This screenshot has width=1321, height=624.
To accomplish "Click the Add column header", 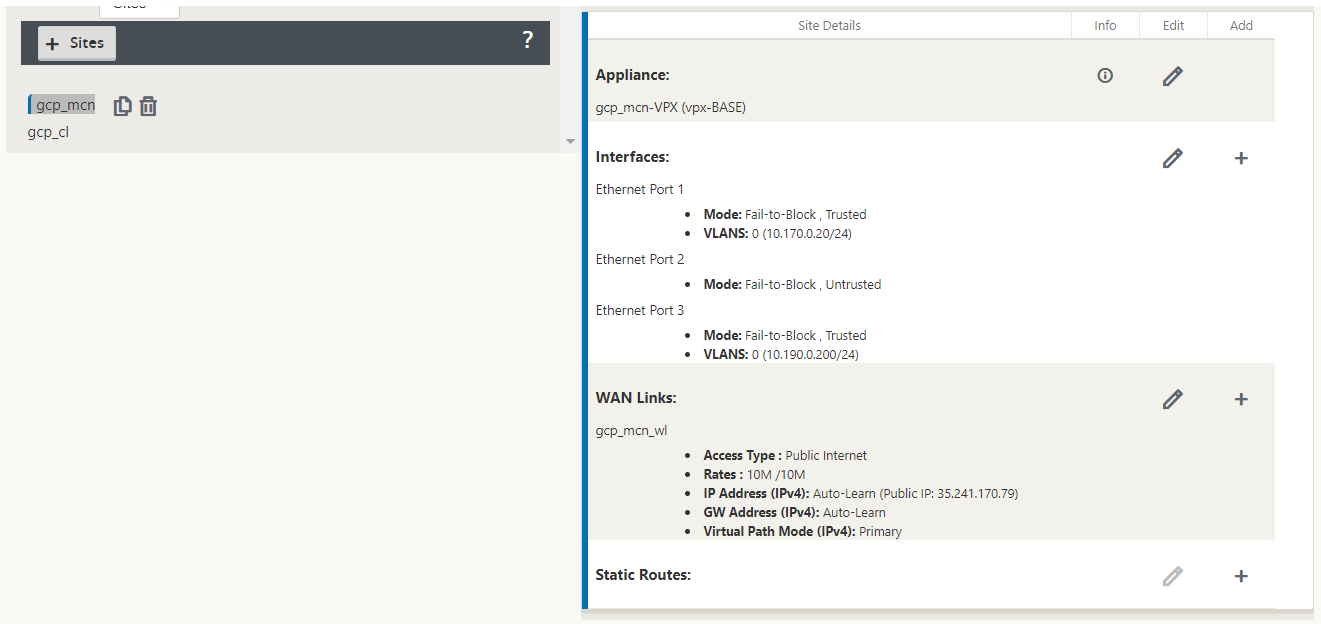I will click(1241, 26).
